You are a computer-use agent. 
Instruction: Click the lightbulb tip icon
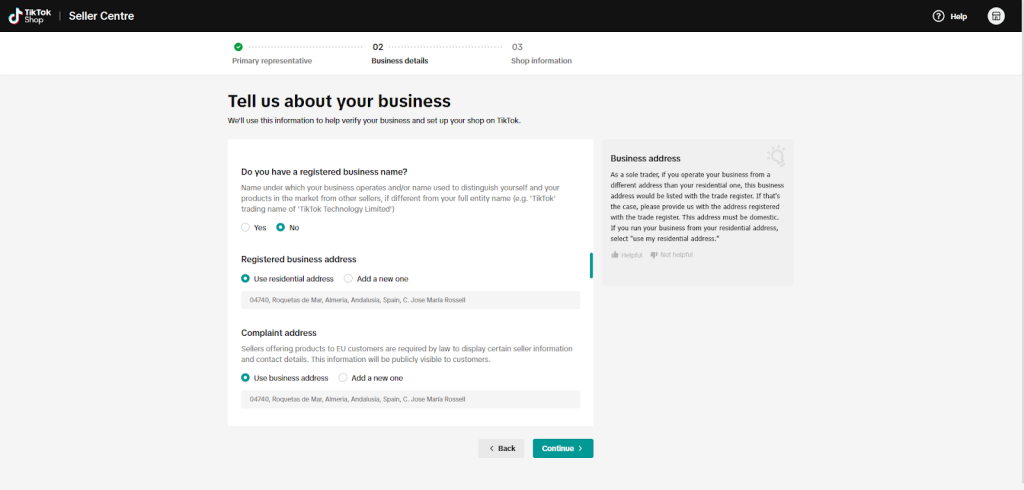(775, 156)
